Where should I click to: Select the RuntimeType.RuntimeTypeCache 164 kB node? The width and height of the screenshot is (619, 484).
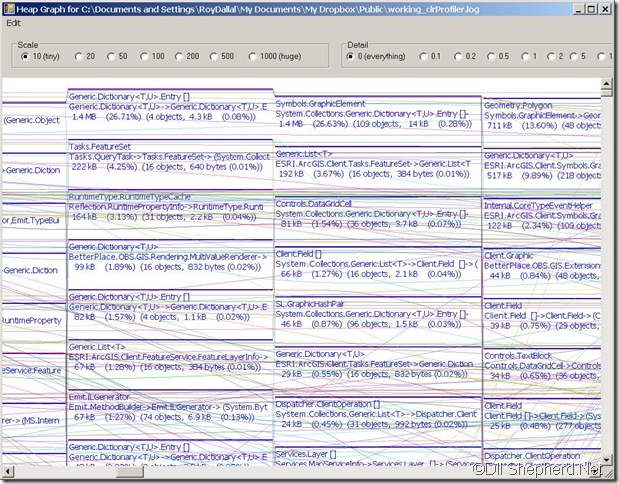click(x=170, y=214)
